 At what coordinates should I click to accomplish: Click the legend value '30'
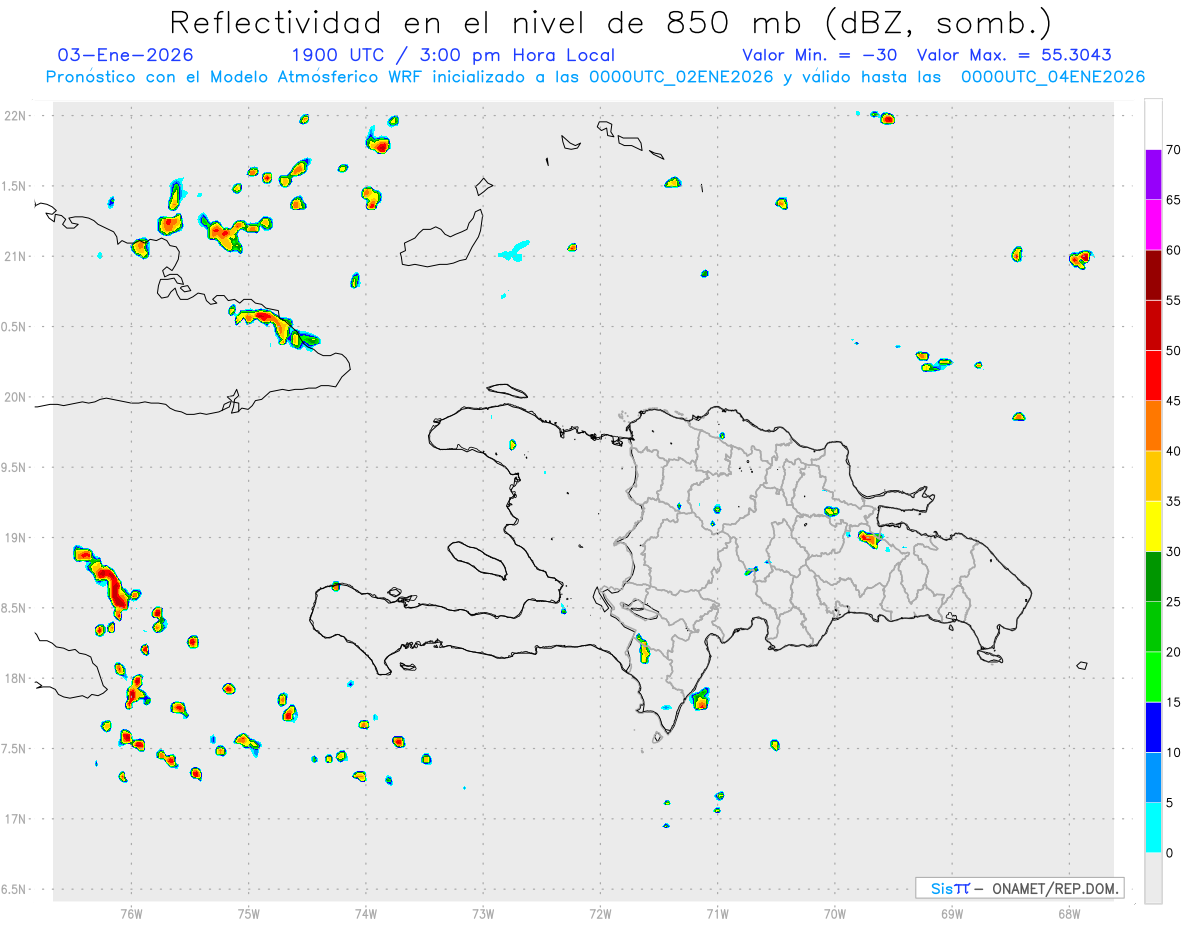(x=1173, y=552)
